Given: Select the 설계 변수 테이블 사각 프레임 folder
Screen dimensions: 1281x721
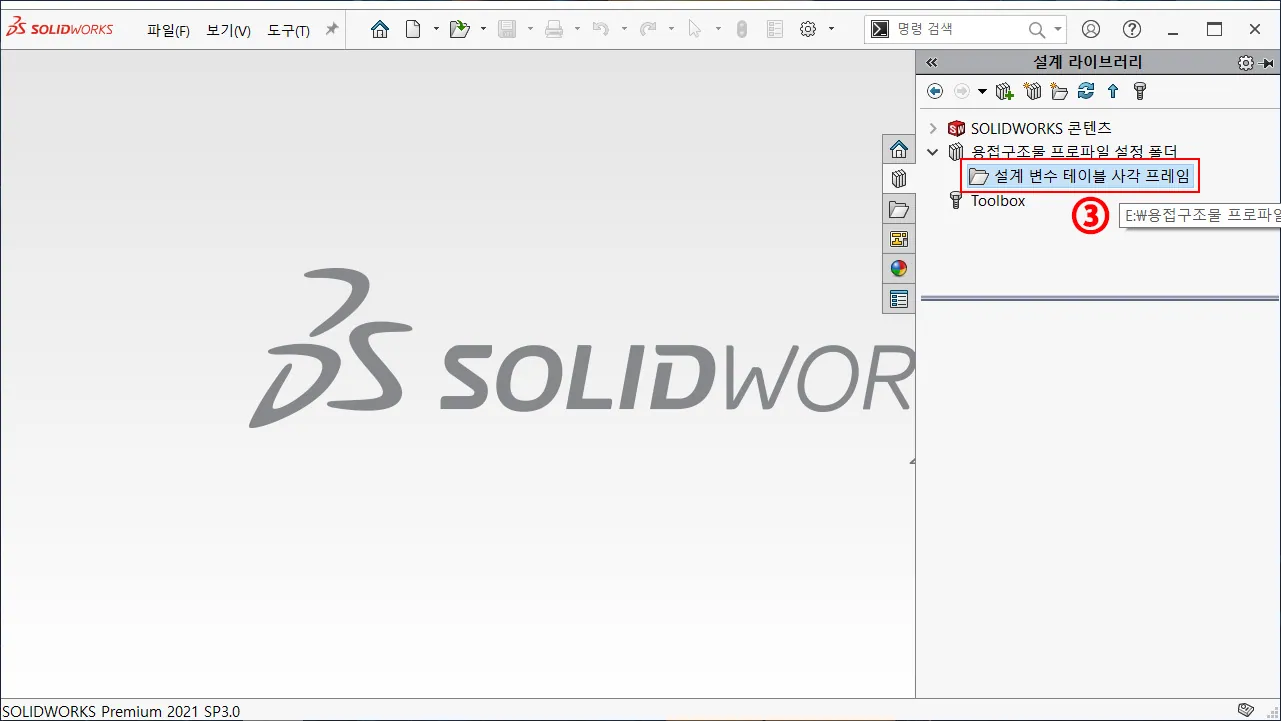Looking at the screenshot, I should point(1080,177).
